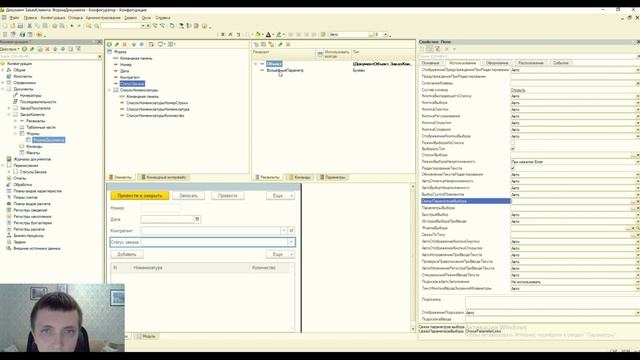Click the Открыть link for Состав команд
Viewport: 640px width, 360px height.
(518, 90)
